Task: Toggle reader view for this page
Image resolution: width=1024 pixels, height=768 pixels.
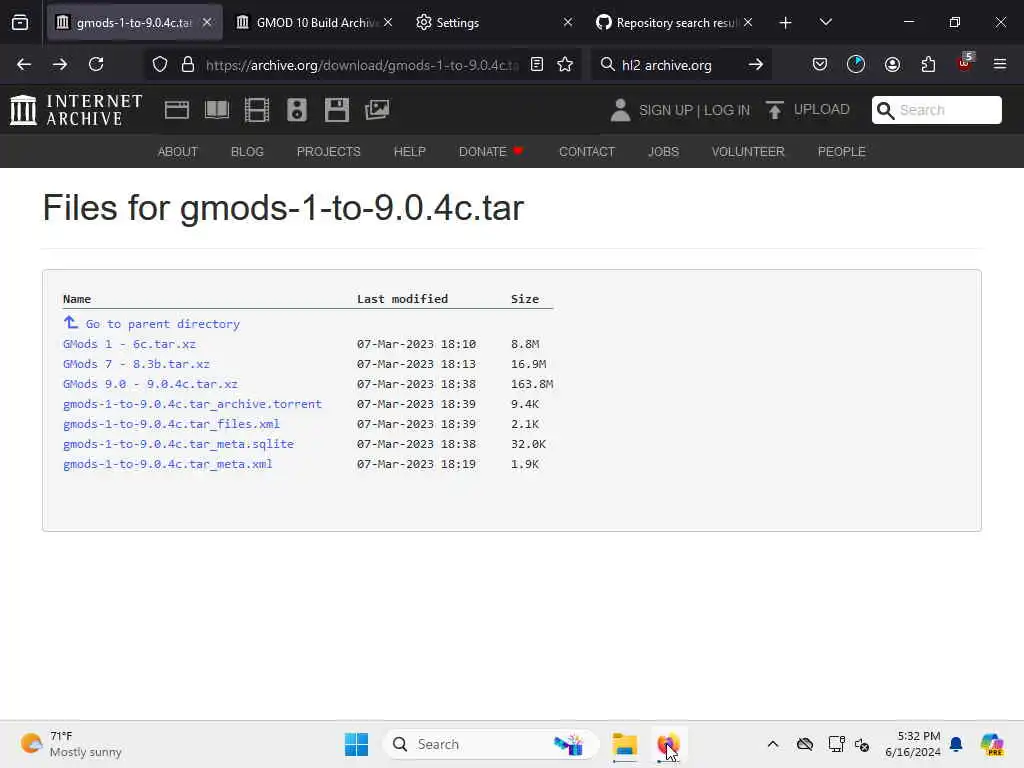Action: tap(537, 64)
